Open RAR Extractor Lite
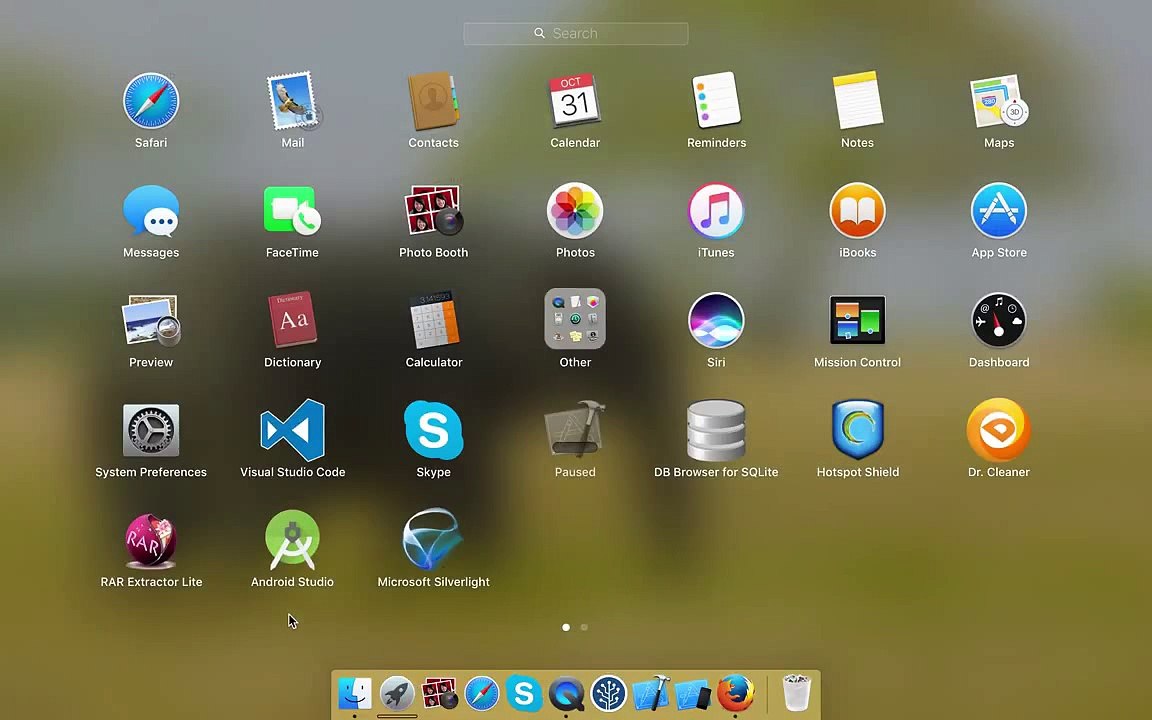Image resolution: width=1152 pixels, height=720 pixels. pyautogui.click(x=151, y=541)
